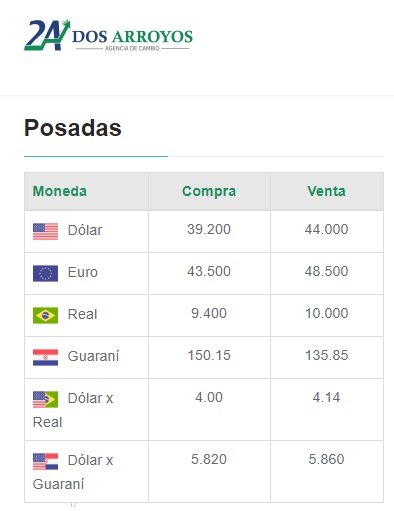Select Dólar x Guaraní compra value 5.820

[209, 459]
